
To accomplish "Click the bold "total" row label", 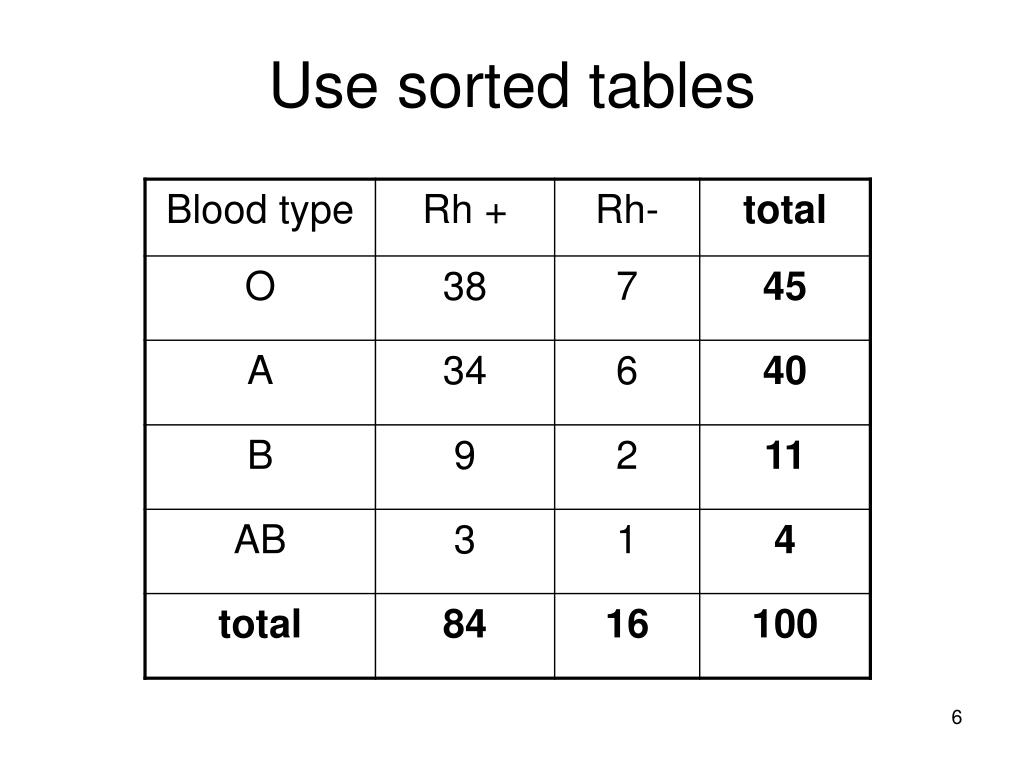I will click(260, 625).
